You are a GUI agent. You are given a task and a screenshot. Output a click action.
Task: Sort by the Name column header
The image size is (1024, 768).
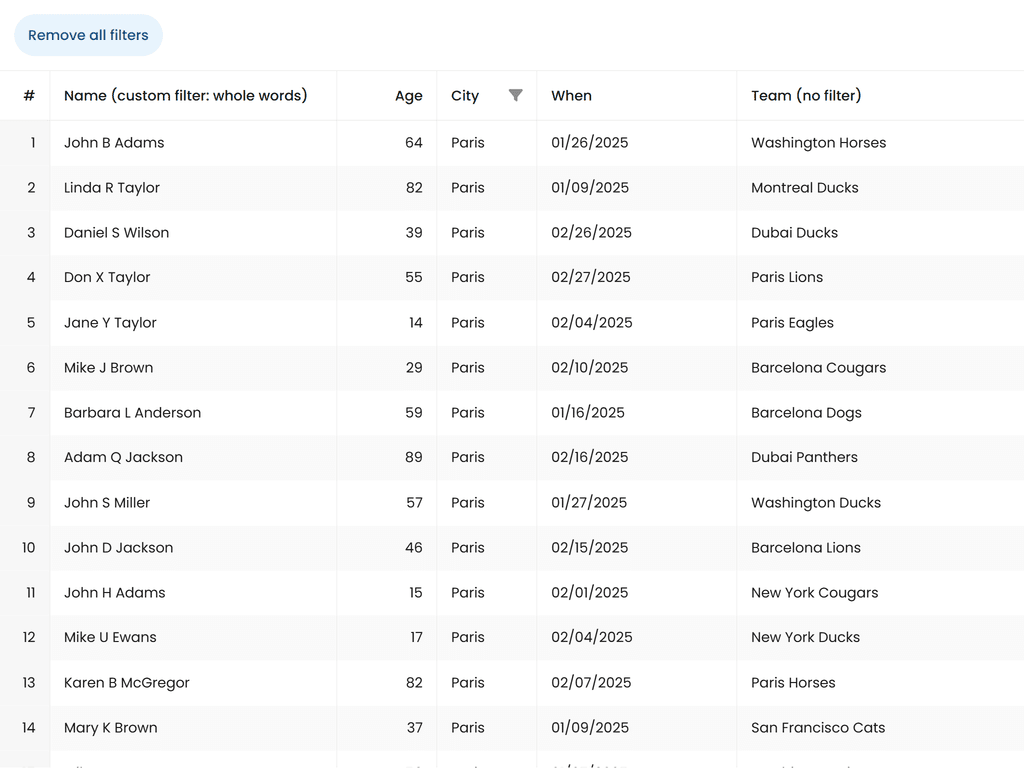click(185, 96)
